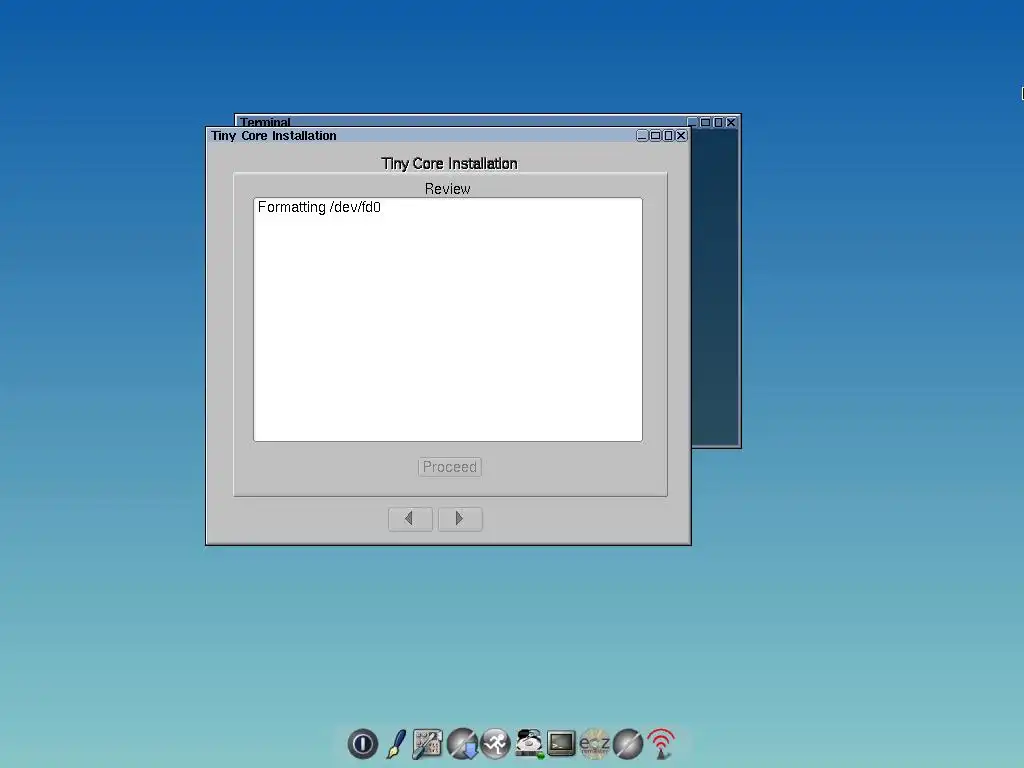Click the Proceed button
Viewport: 1024px width, 768px height.
coord(450,467)
